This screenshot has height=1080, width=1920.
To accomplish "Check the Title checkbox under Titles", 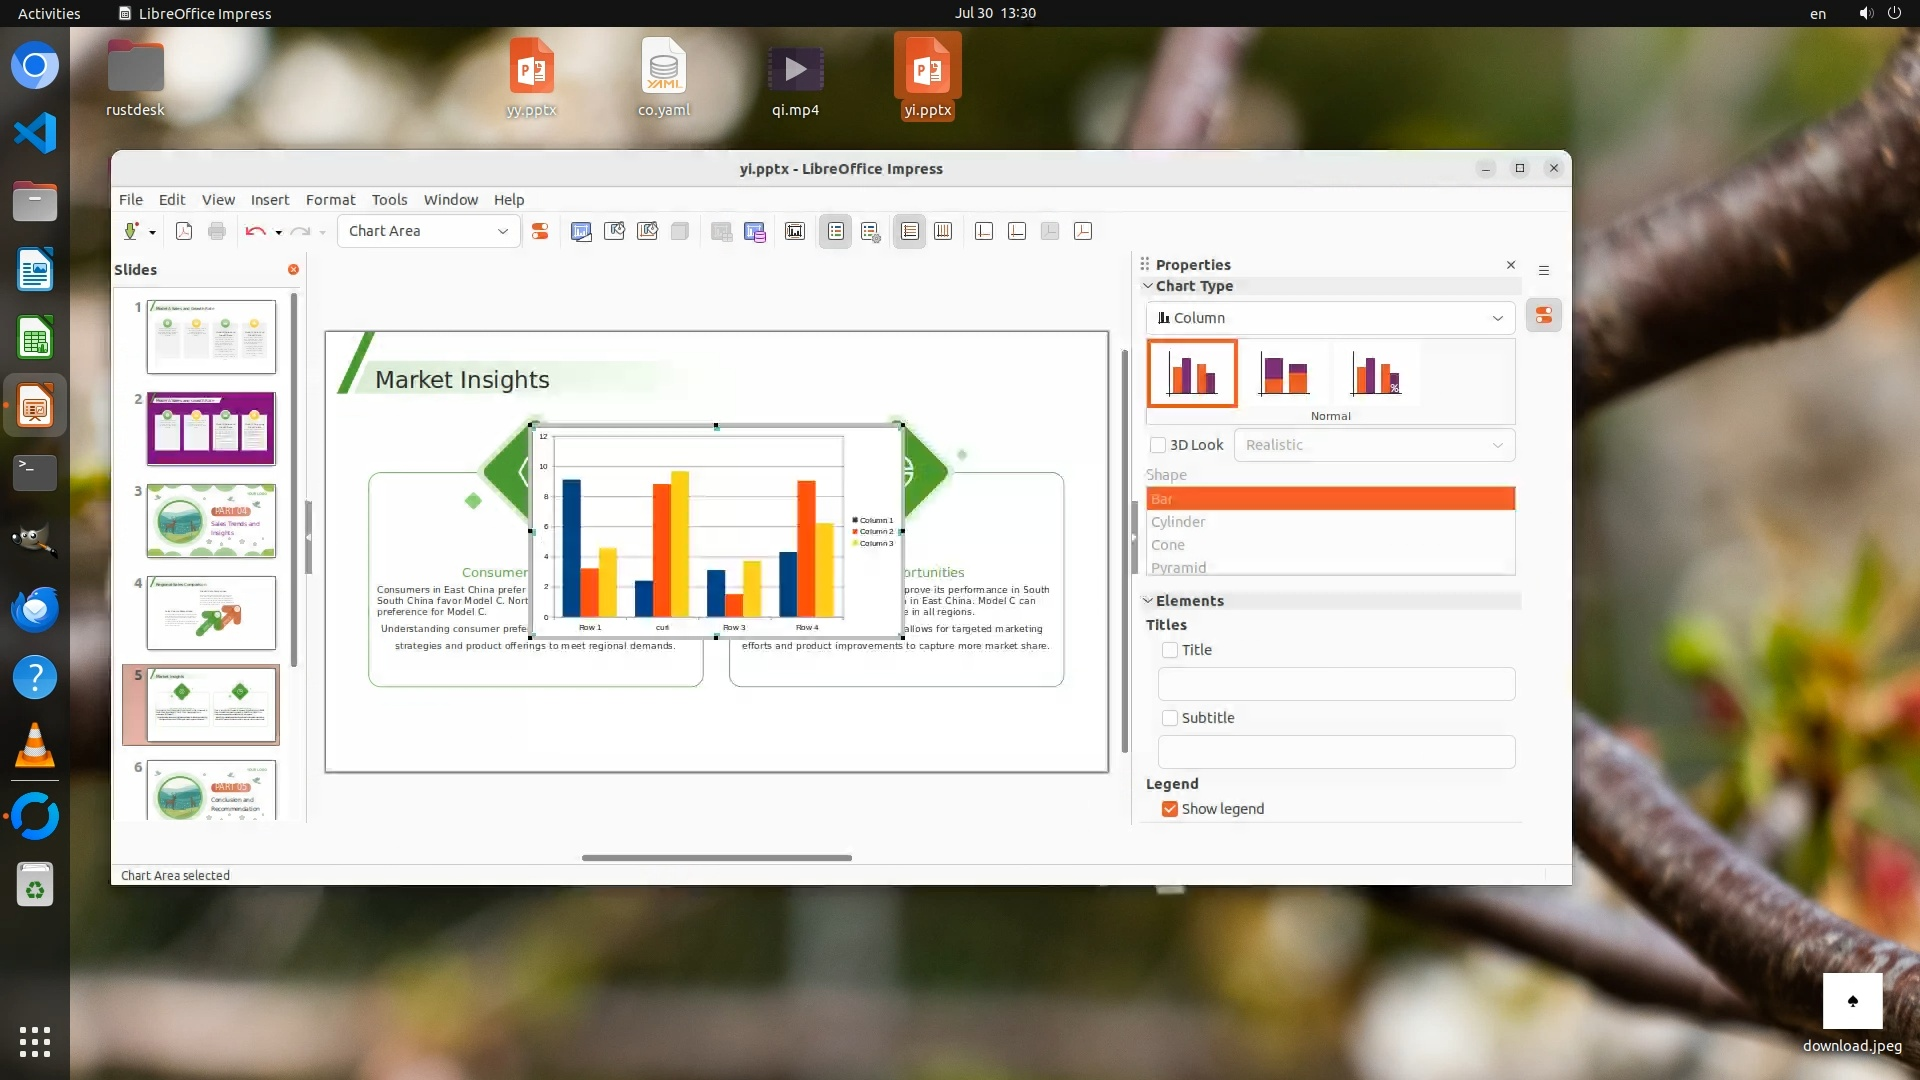I will tap(1170, 650).
